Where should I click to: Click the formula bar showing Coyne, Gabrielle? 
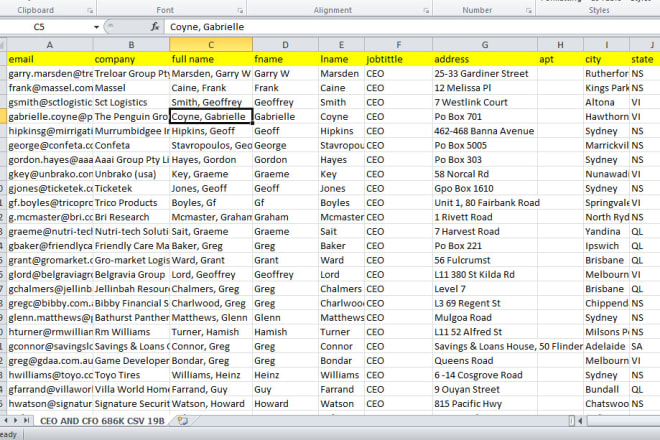(412, 27)
